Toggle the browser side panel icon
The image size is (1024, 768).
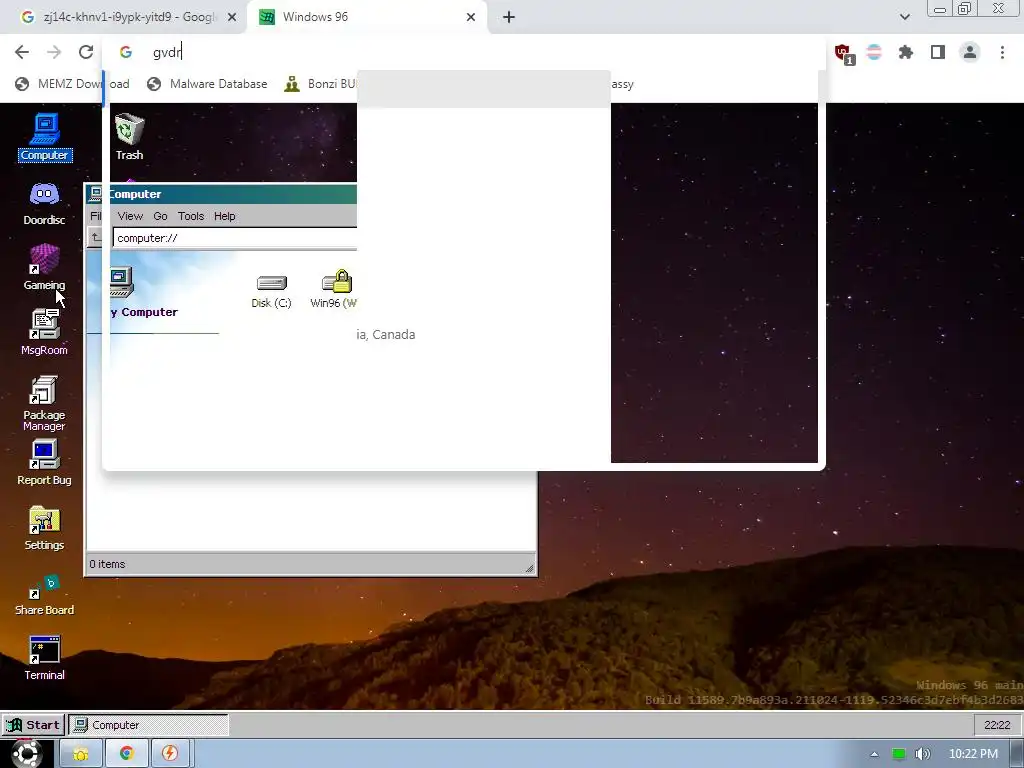click(x=938, y=52)
